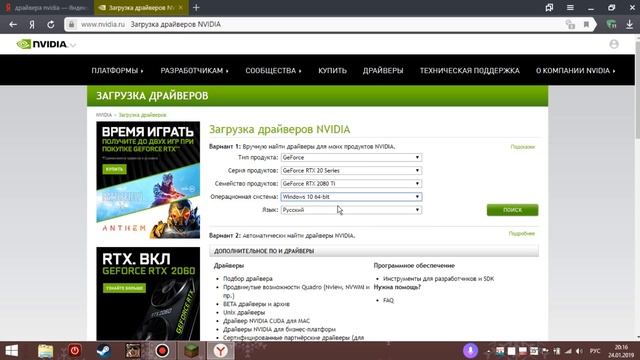Open the Windows Start menu
Viewport: 640px width, 360px height.
pyautogui.click(x=11, y=351)
